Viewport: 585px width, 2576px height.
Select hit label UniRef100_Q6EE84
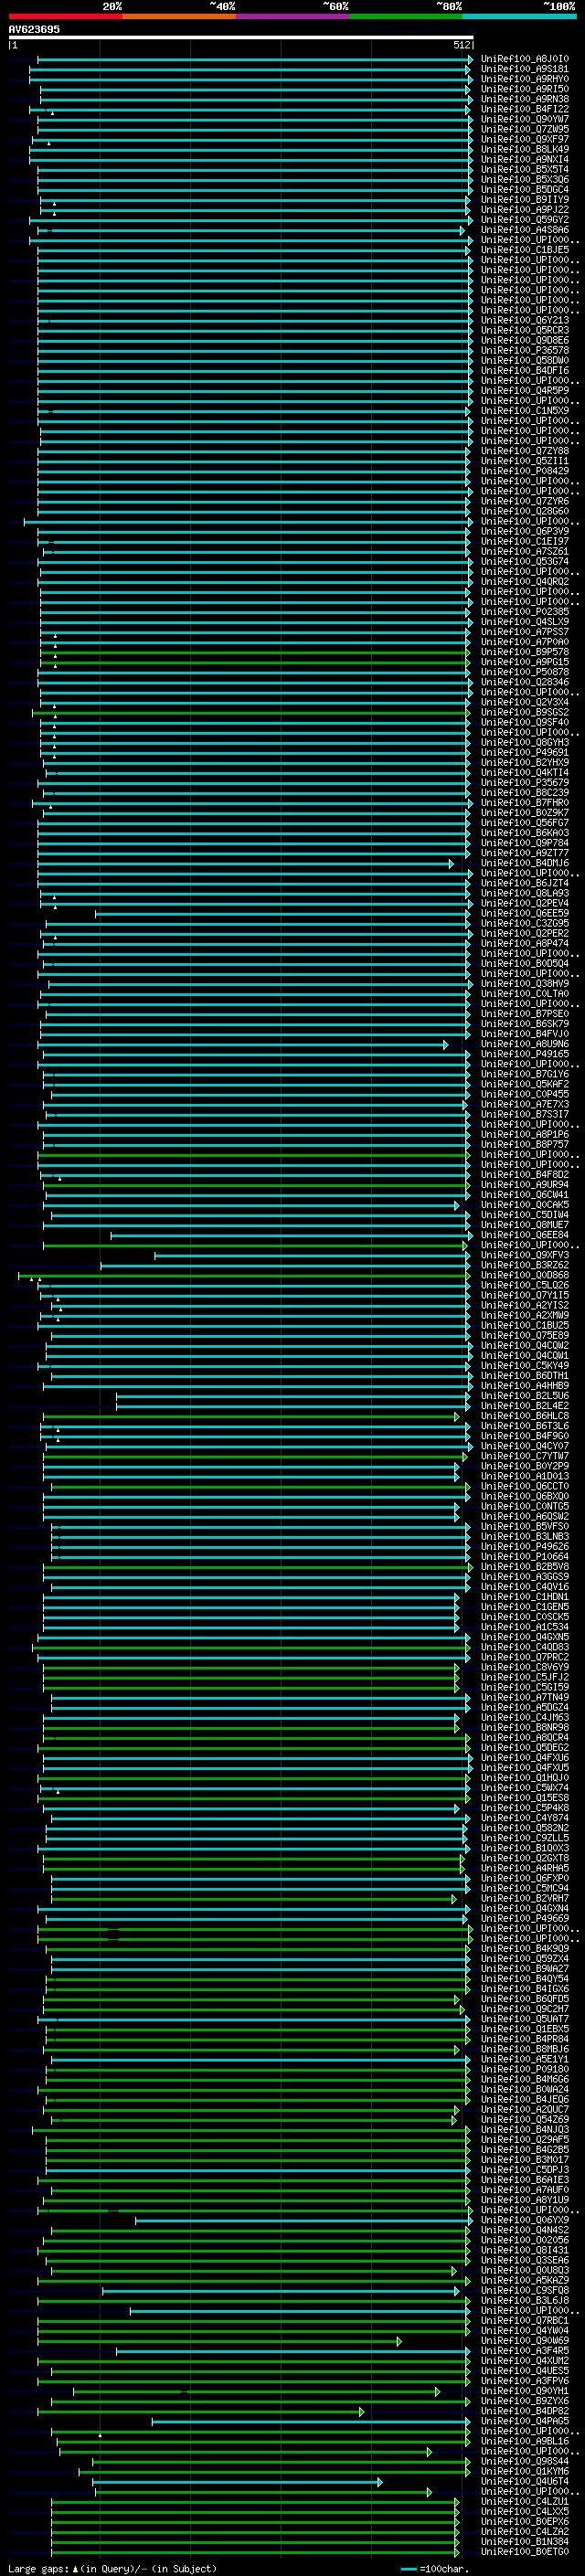[x=525, y=1234]
